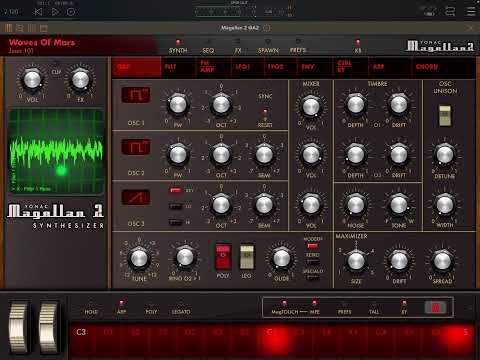Click the OSC 1 PW knob
The image size is (480, 360).
click(x=178, y=105)
